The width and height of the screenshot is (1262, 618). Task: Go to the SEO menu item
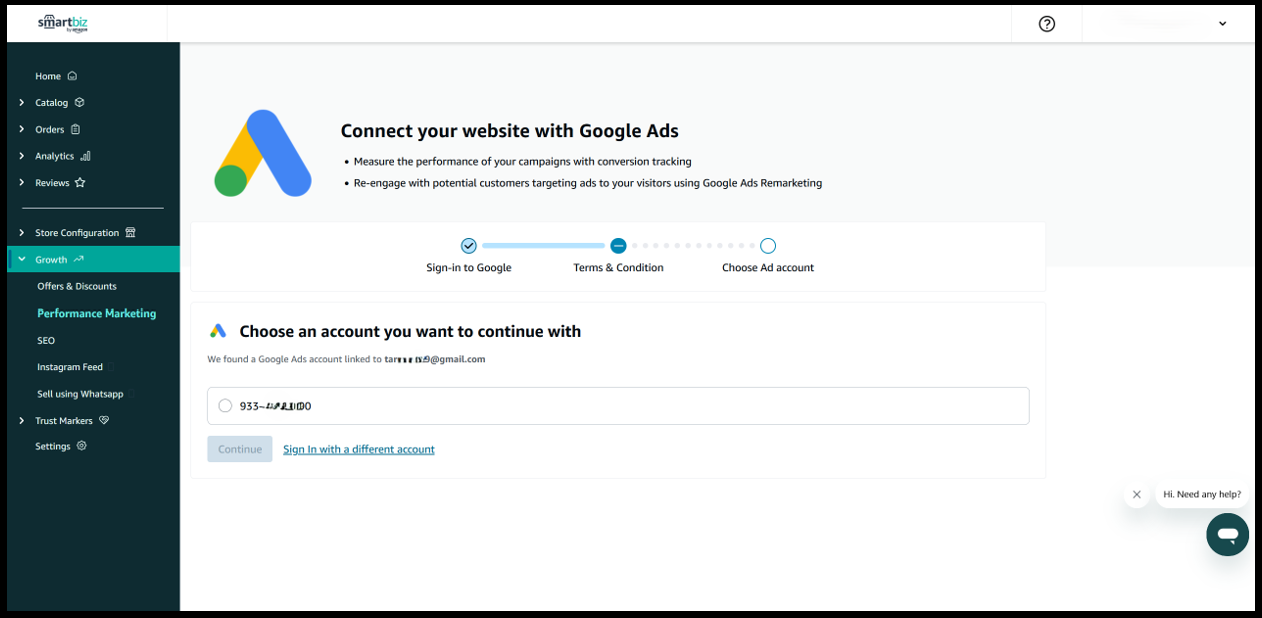tap(46, 340)
